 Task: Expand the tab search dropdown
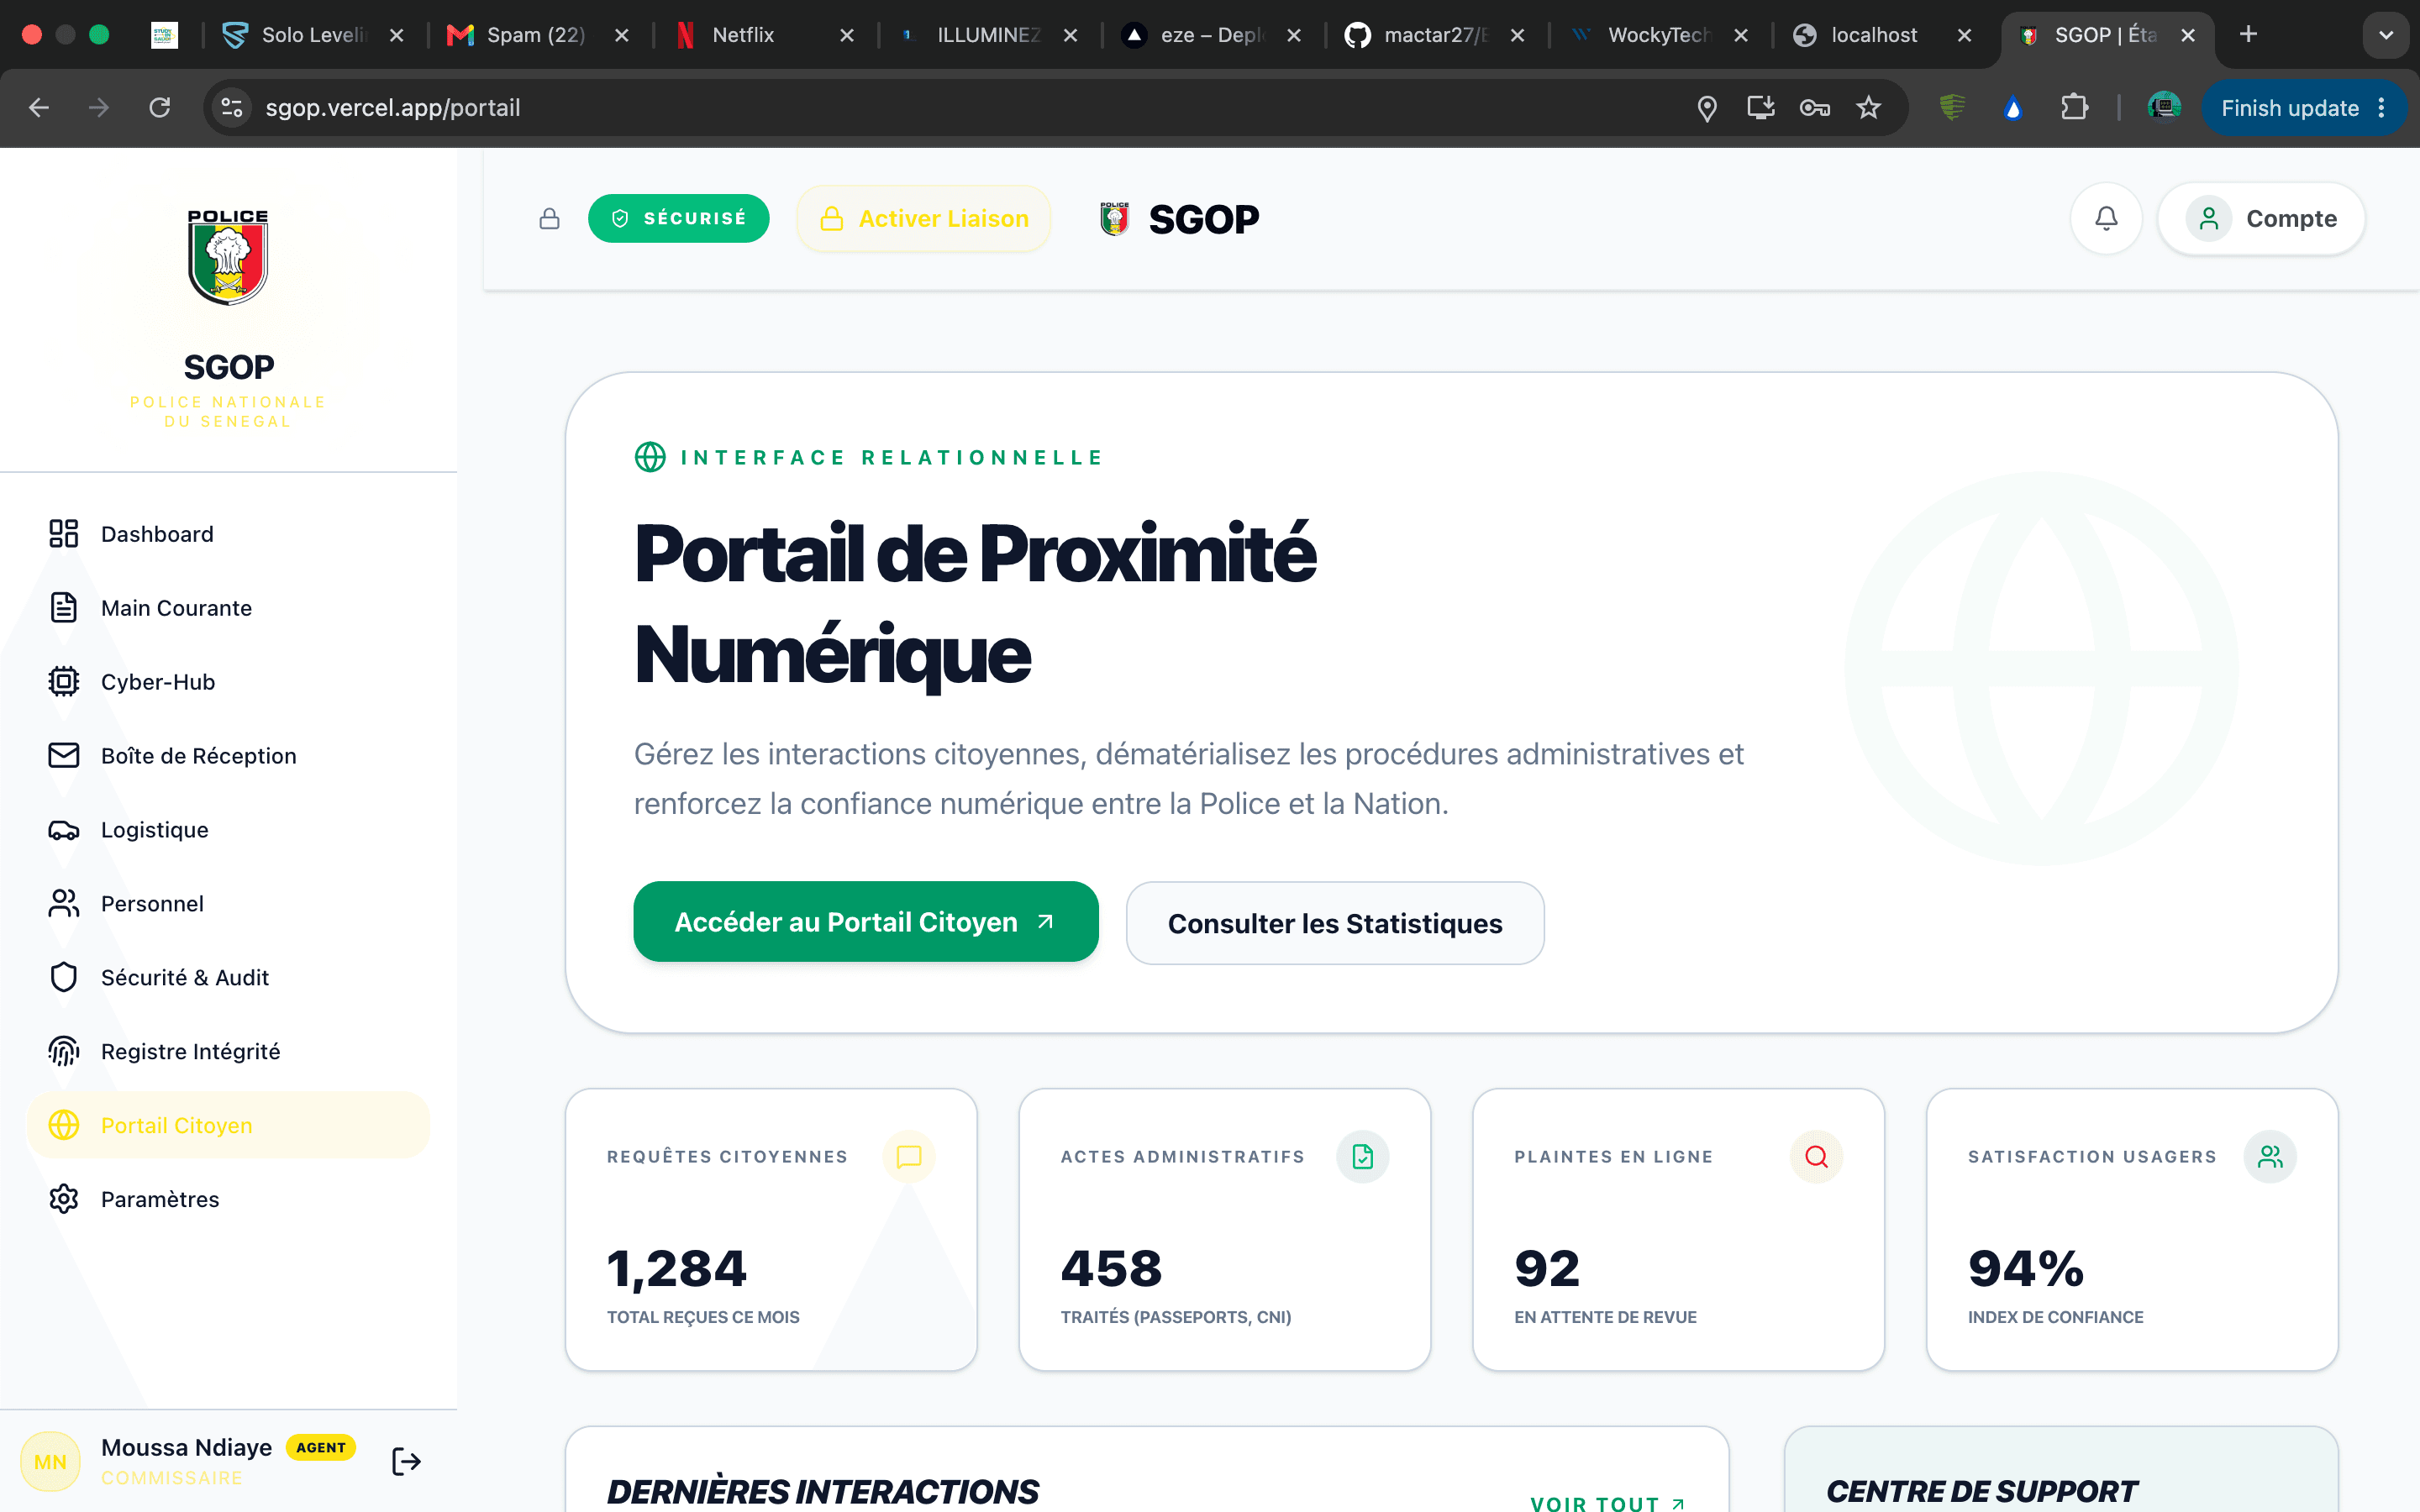point(2386,35)
